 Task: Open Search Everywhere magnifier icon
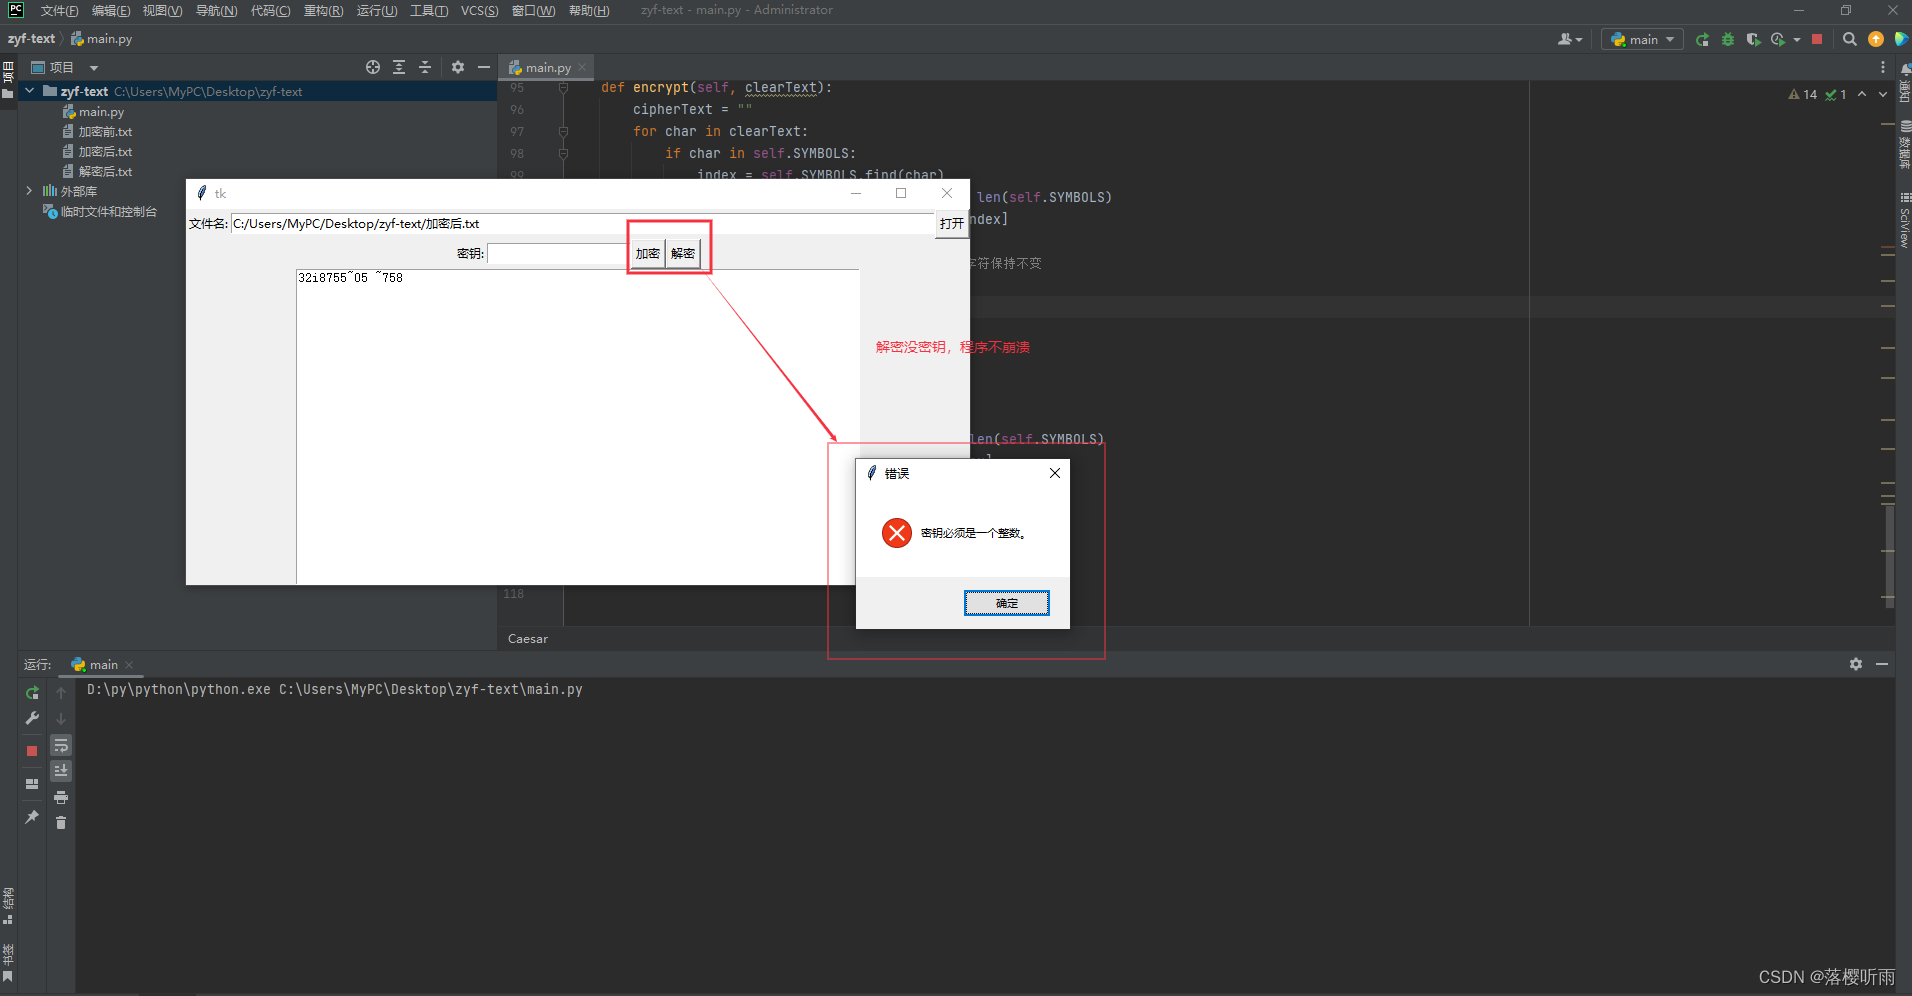point(1850,40)
